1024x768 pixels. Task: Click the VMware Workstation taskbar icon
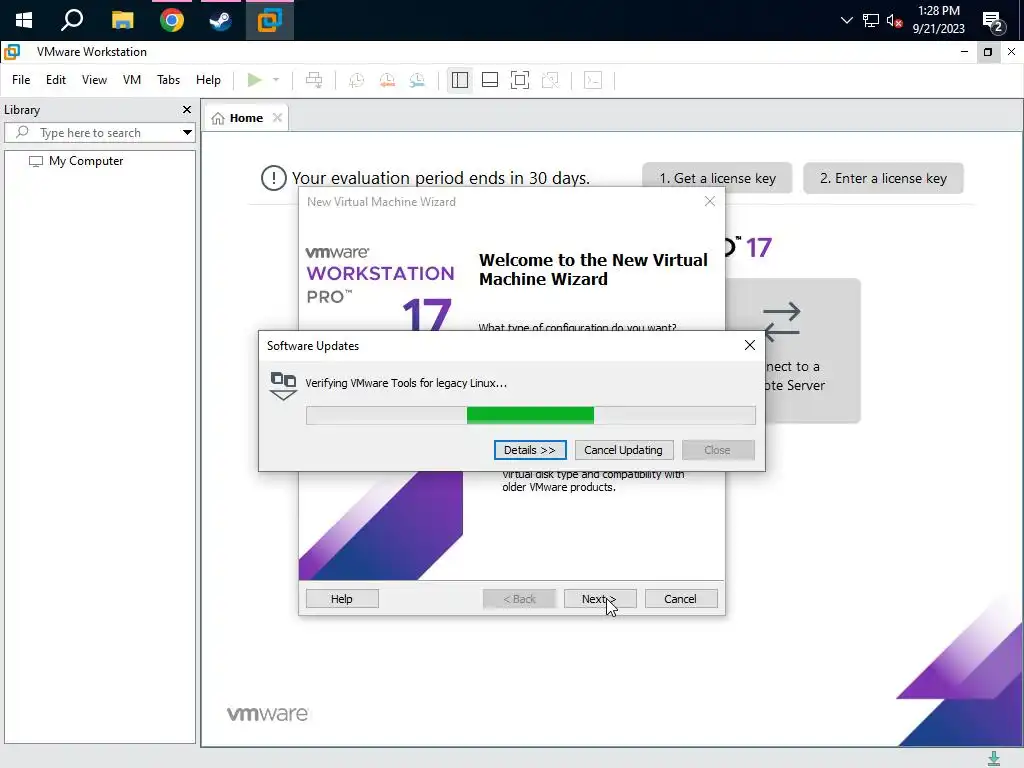pyautogui.click(x=269, y=20)
